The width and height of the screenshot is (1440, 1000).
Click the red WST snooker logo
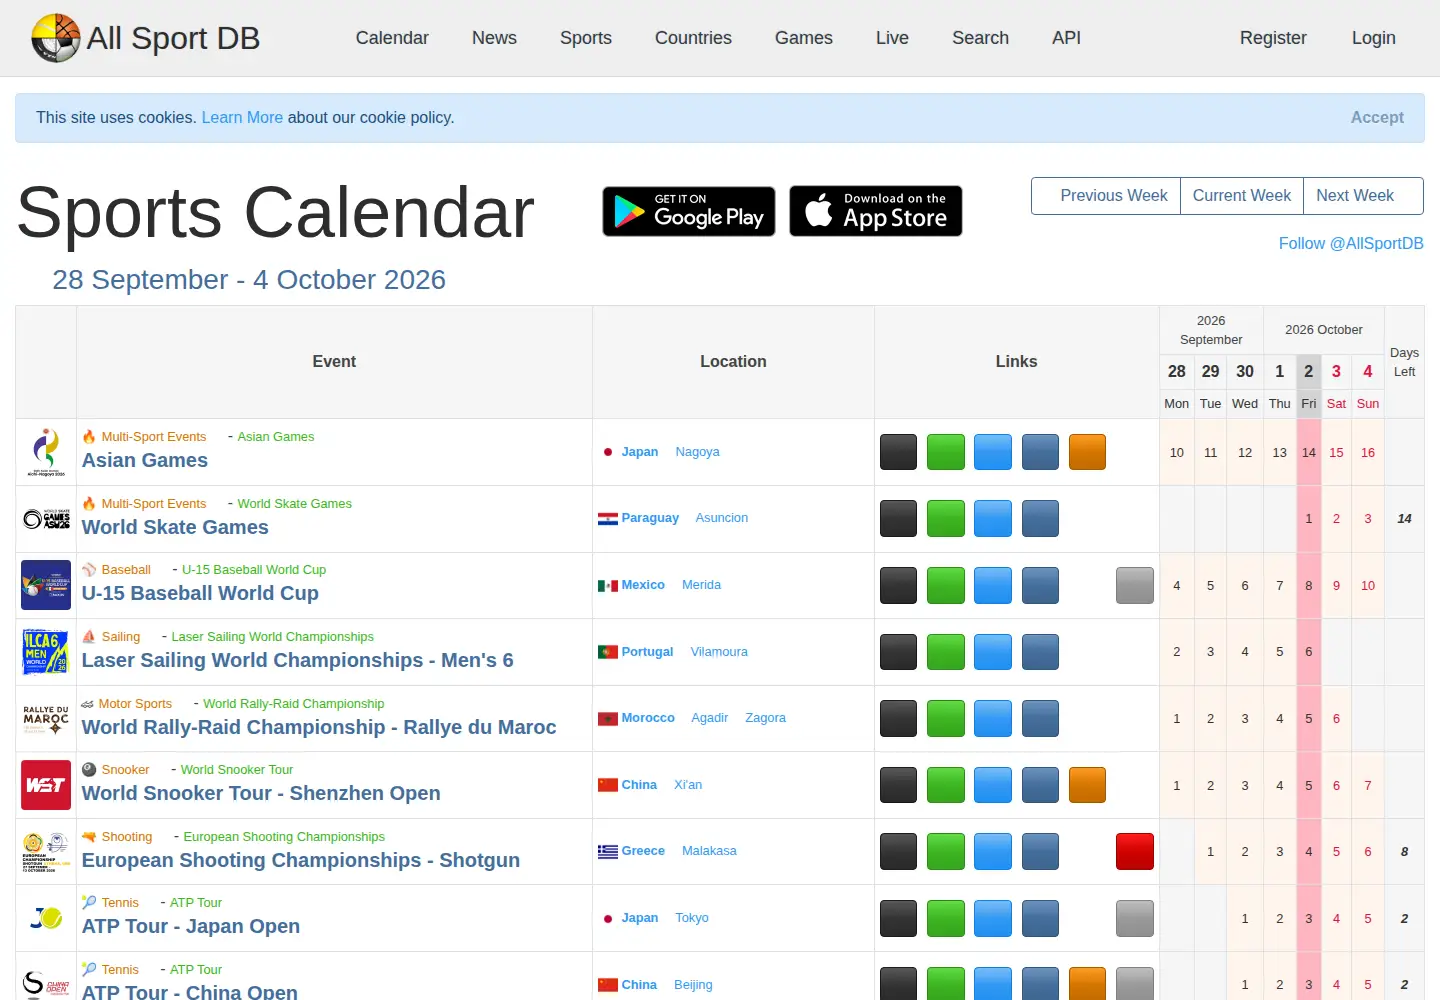46,785
